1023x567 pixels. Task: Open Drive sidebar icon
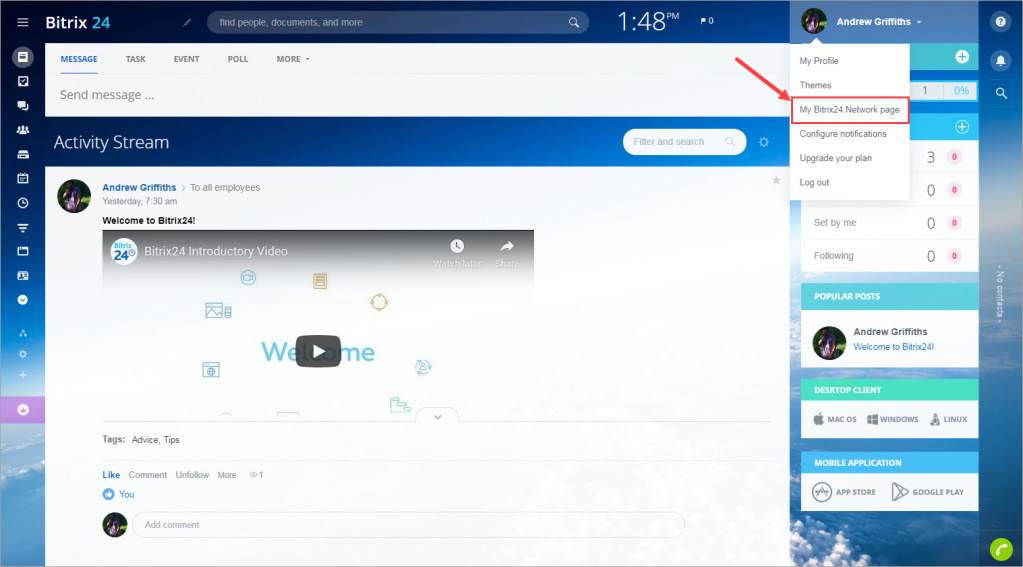(x=23, y=155)
